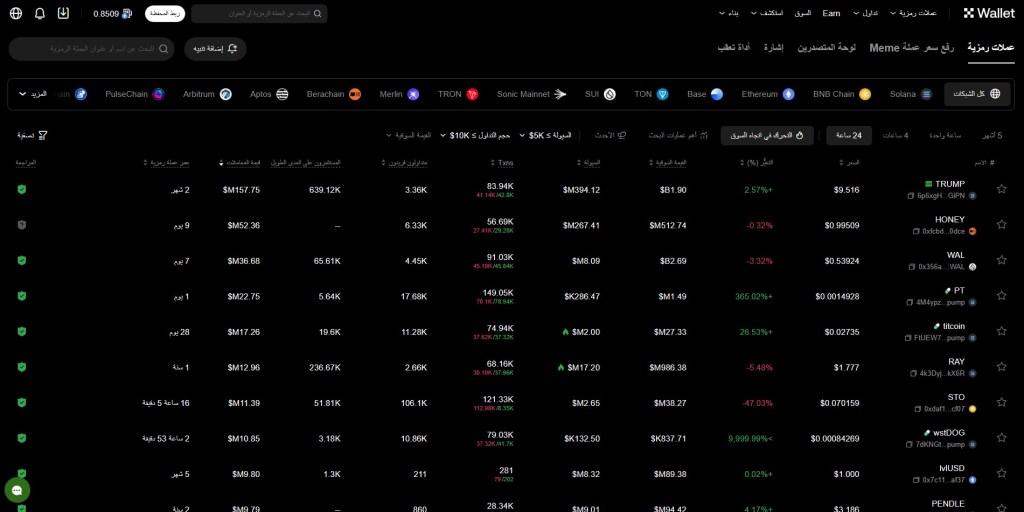Click the filter funnel icon

point(42,135)
